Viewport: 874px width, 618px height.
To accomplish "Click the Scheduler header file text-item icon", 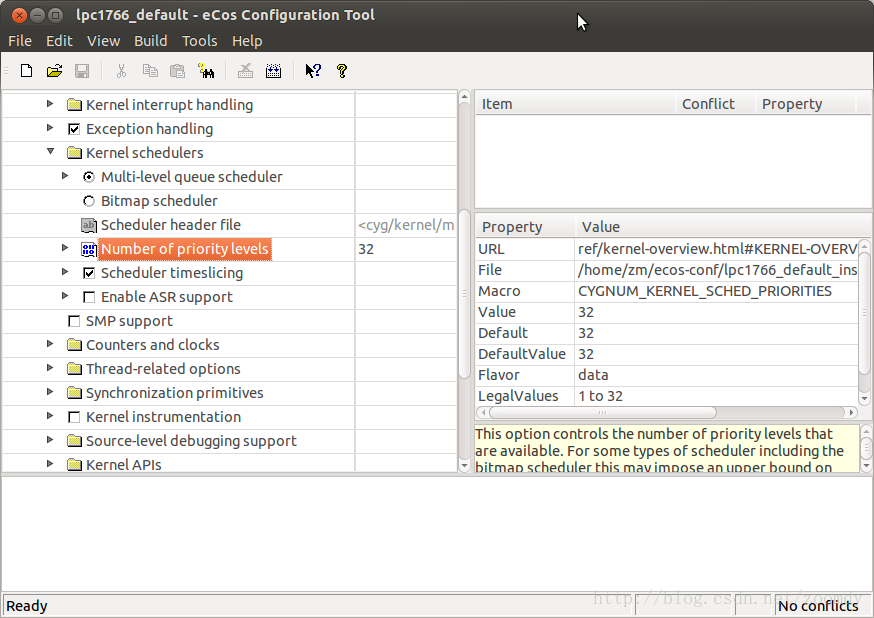I will point(89,225).
